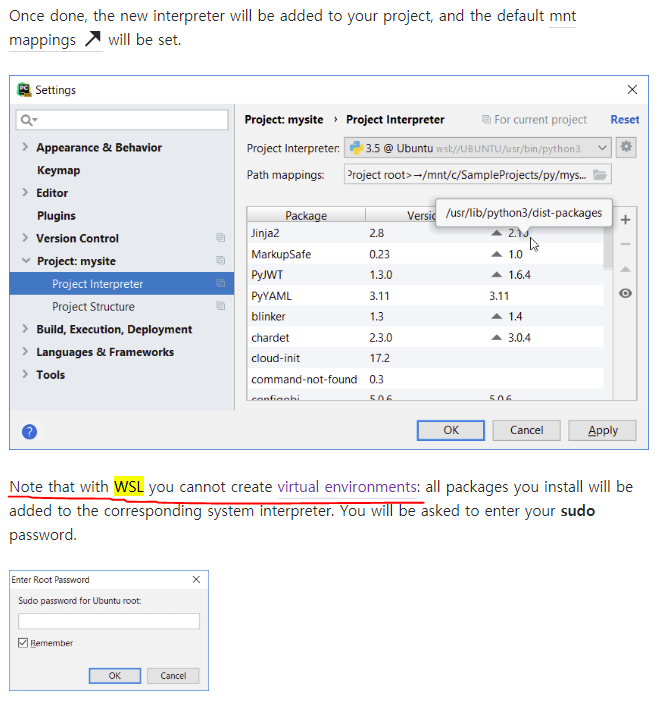
Task: Click OK in Root Password dialog
Action: pyautogui.click(x=115, y=676)
